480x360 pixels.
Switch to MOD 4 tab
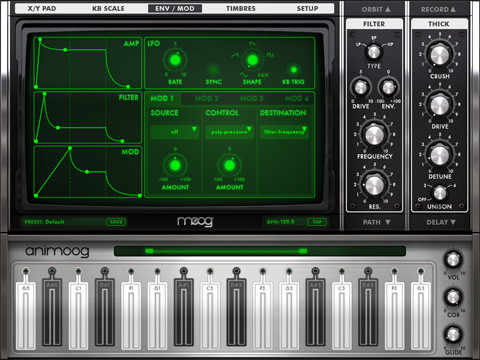(297, 98)
